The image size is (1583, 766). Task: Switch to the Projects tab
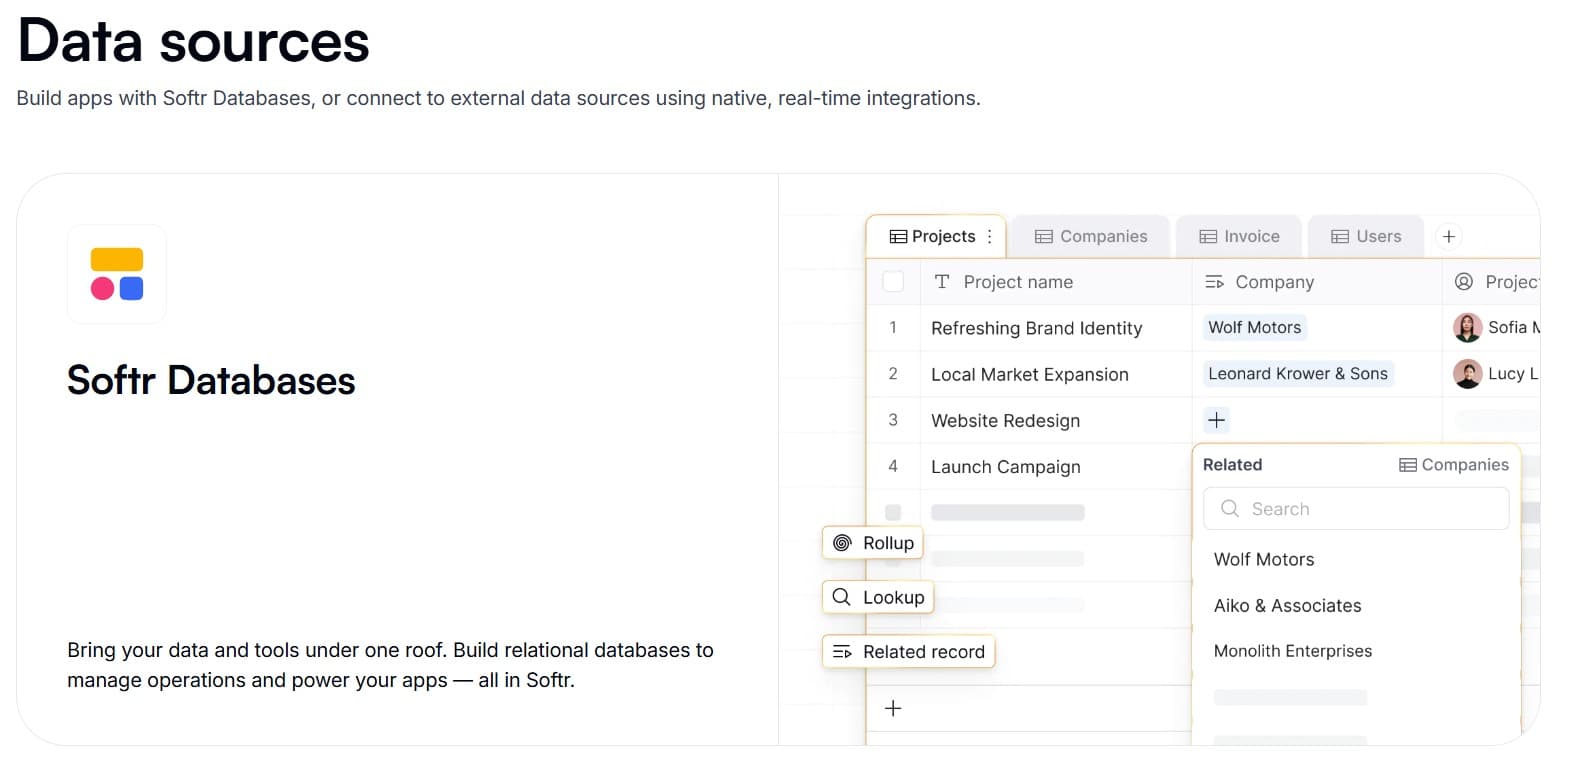click(x=936, y=237)
